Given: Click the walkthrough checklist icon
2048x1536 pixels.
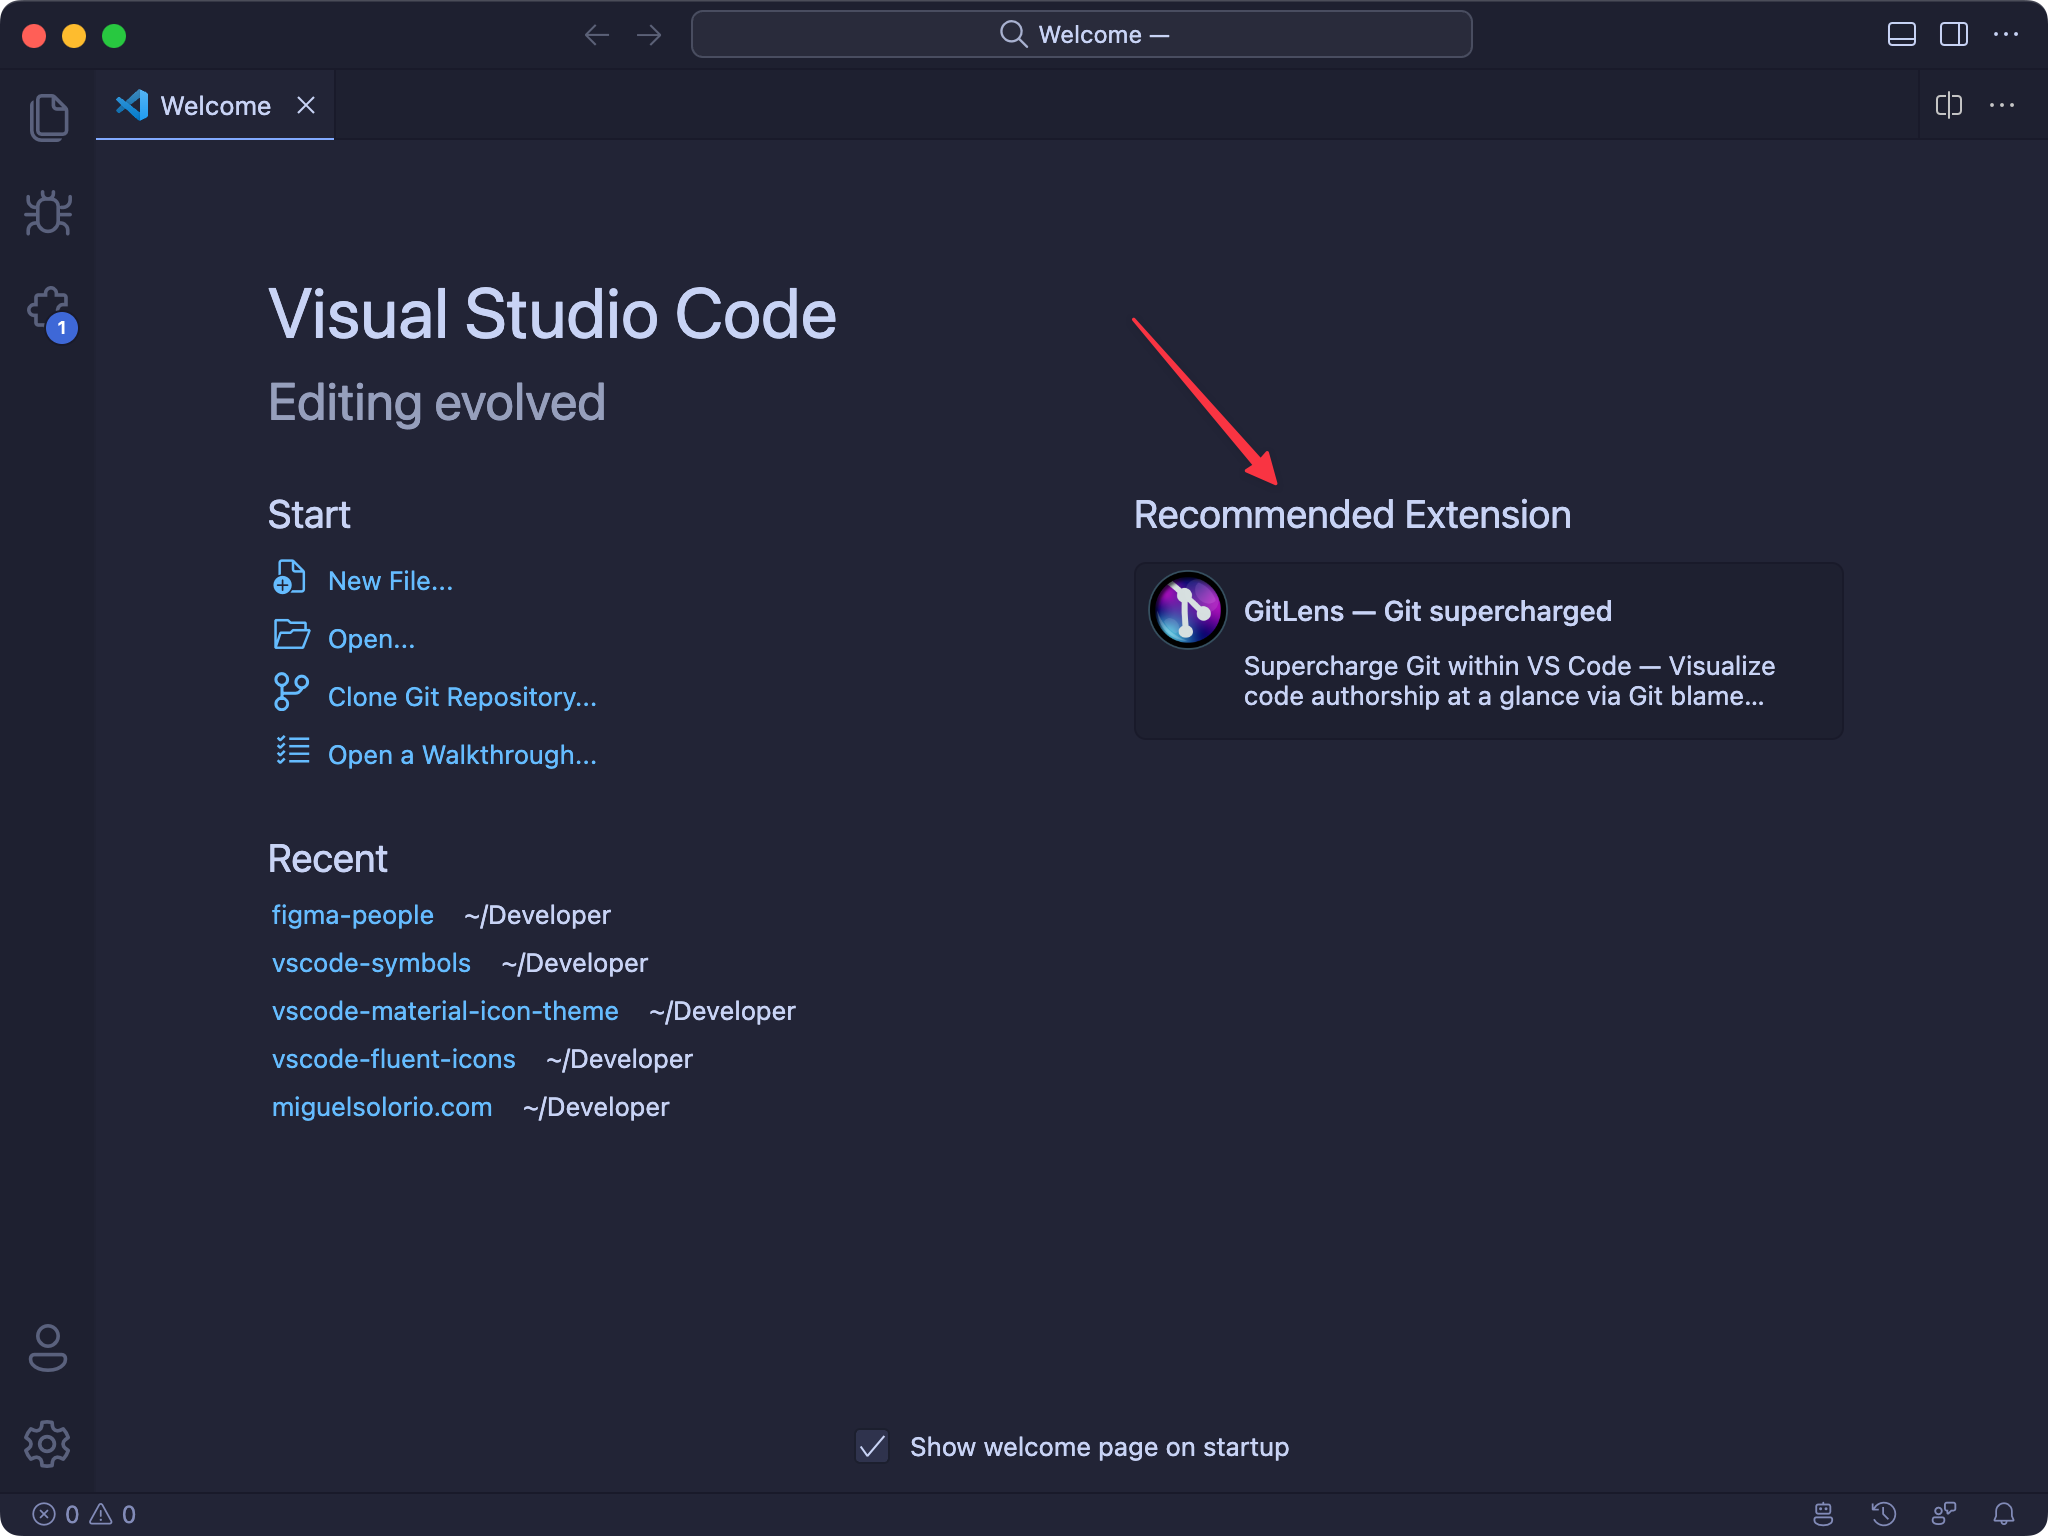Looking at the screenshot, I should pos(293,750).
